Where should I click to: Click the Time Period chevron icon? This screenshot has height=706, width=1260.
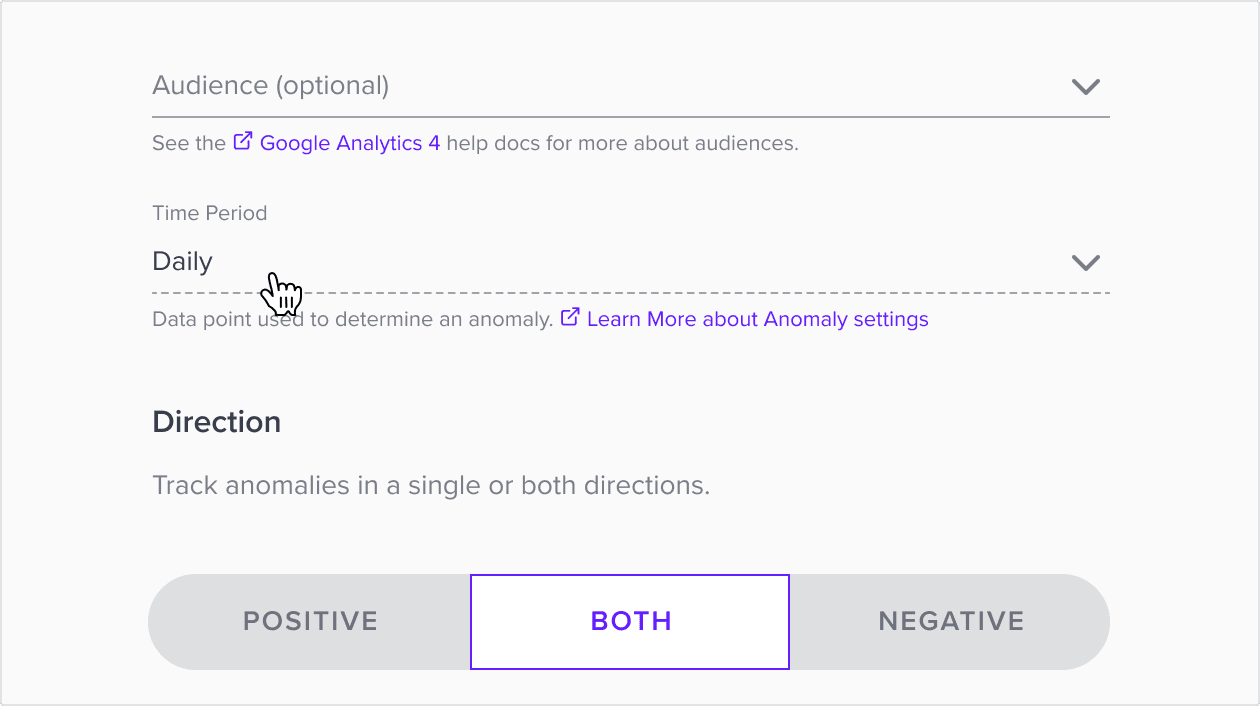pos(1086,262)
